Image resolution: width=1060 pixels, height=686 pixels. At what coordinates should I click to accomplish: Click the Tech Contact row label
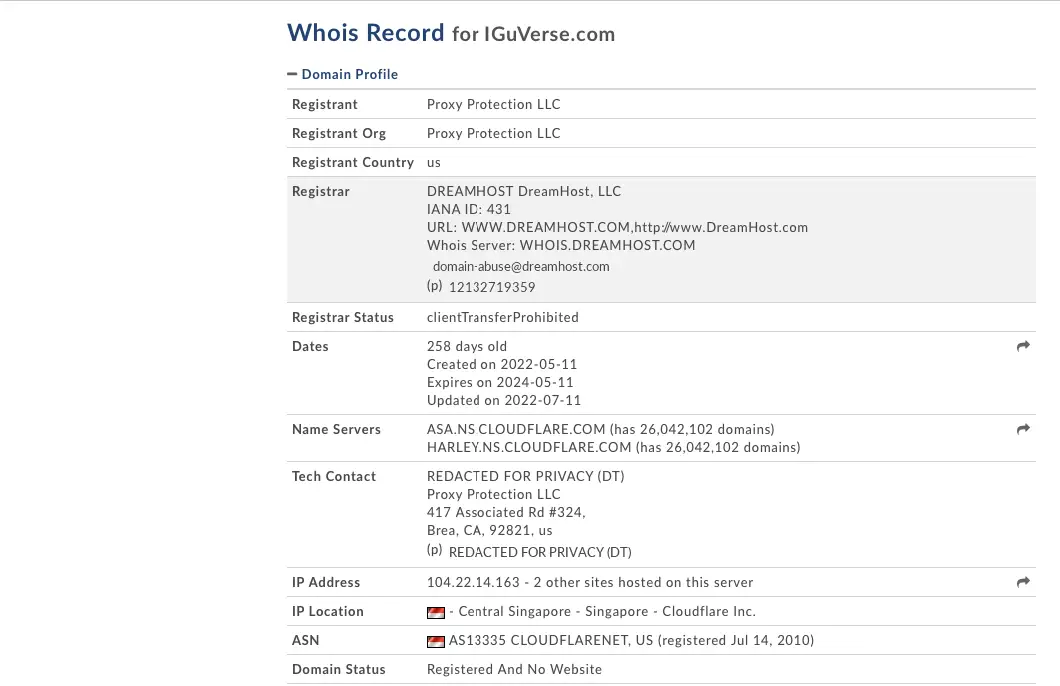point(334,476)
